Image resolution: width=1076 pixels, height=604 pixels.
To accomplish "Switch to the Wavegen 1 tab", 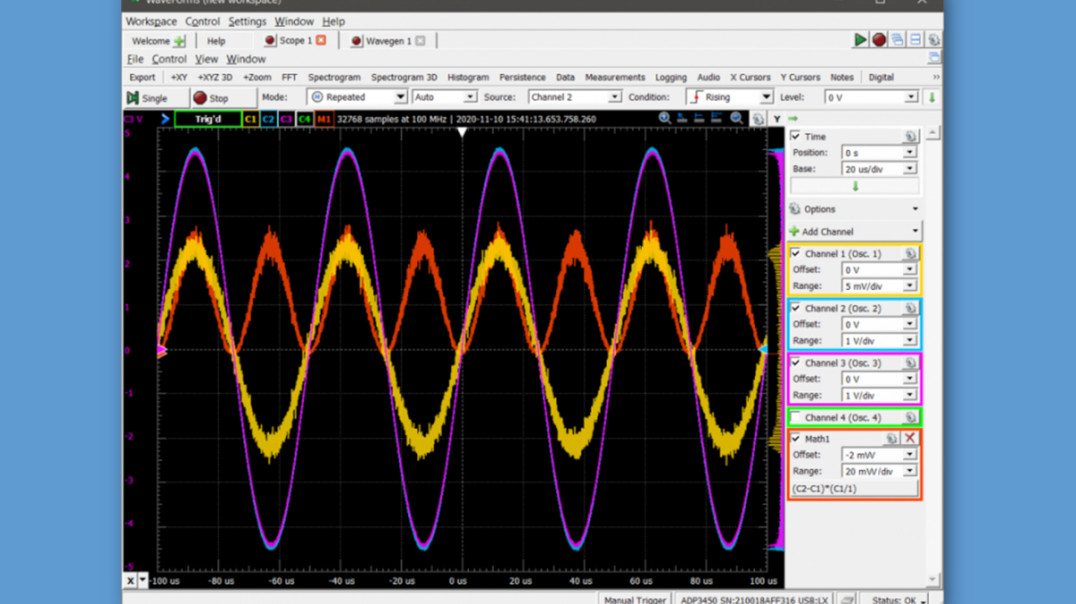I will (389, 41).
